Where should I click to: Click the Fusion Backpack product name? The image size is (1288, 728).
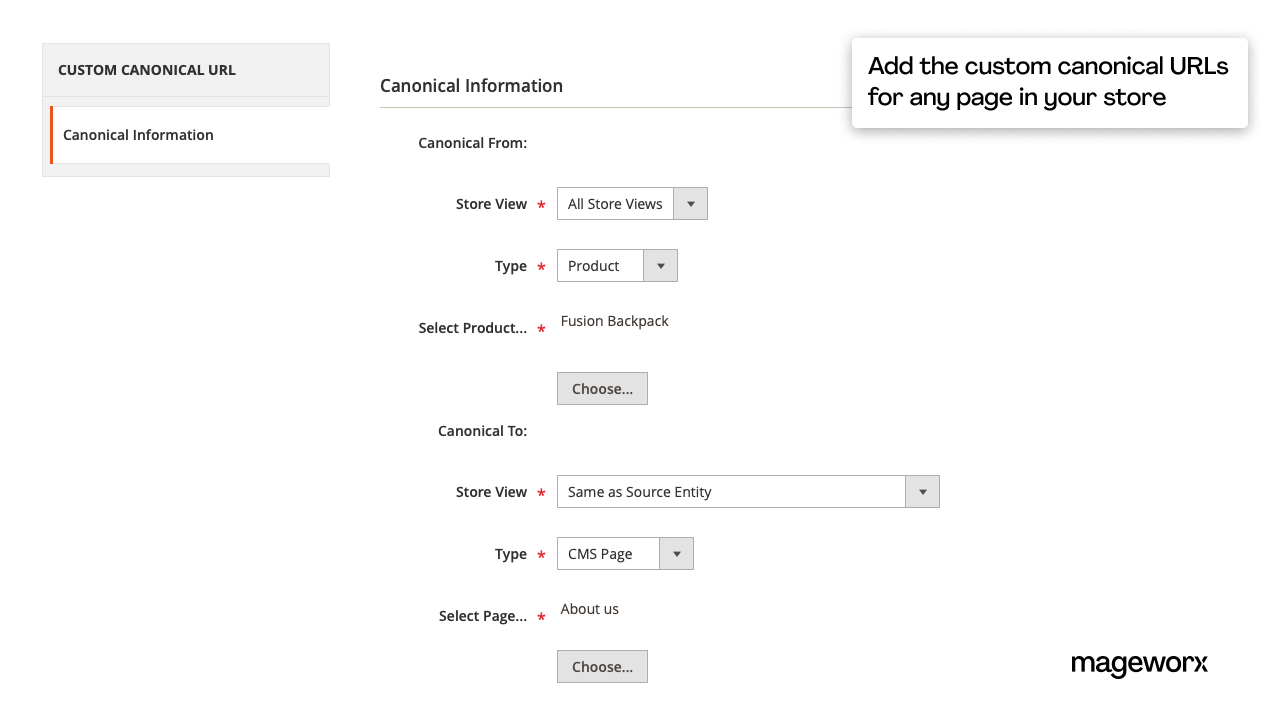point(615,320)
